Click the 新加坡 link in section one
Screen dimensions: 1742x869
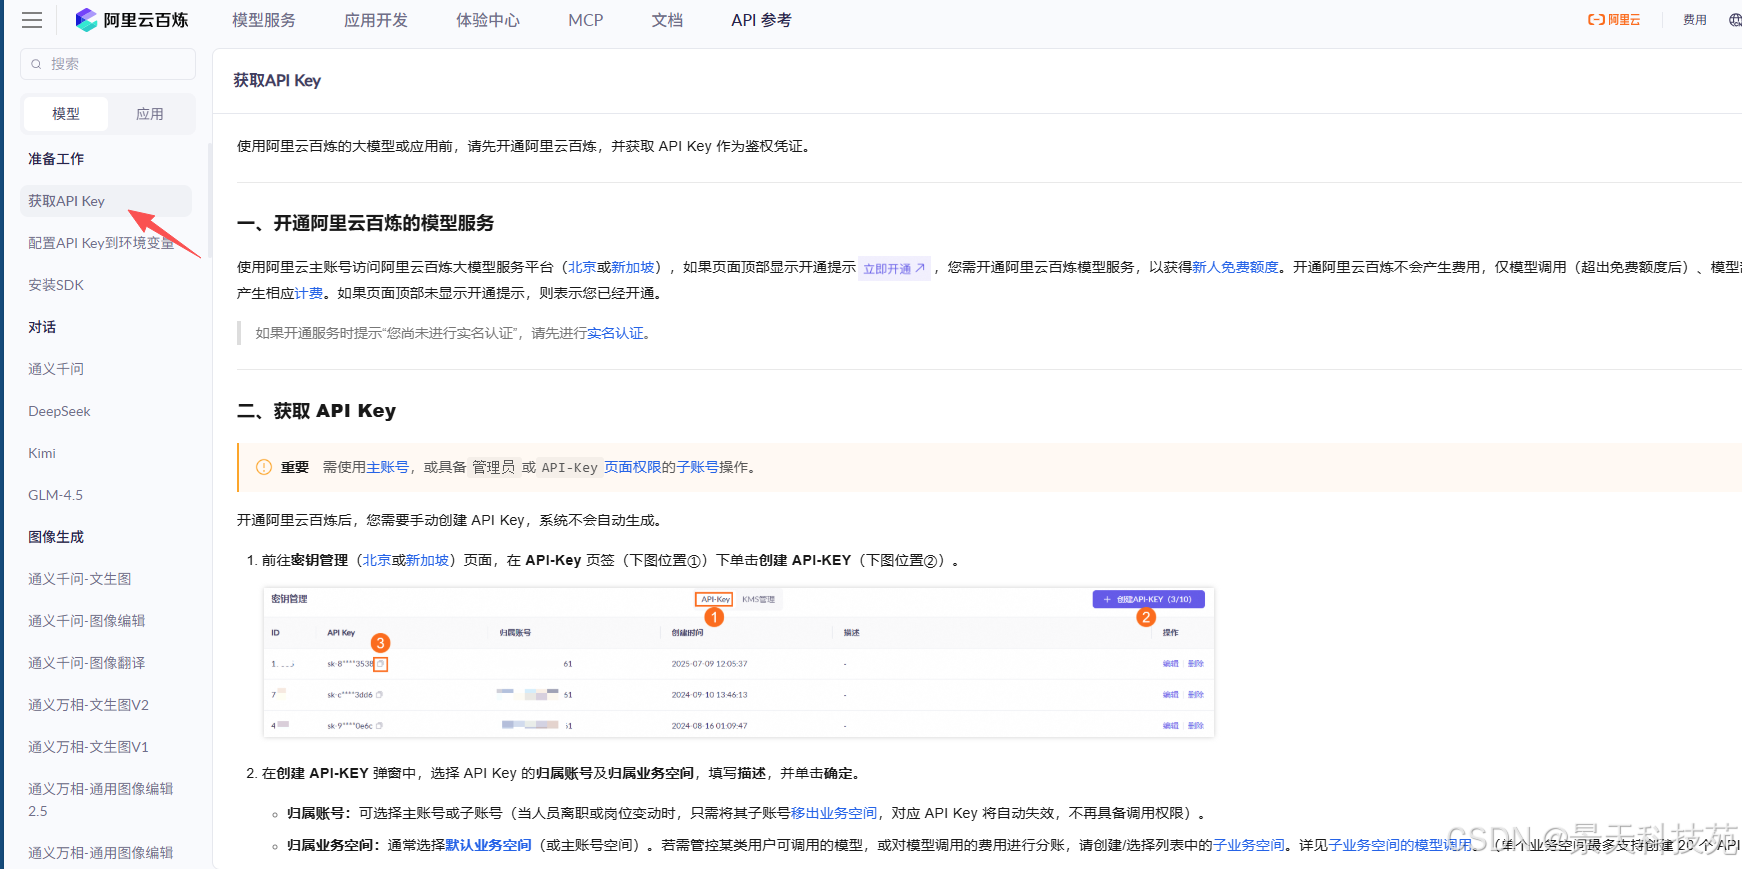(633, 267)
